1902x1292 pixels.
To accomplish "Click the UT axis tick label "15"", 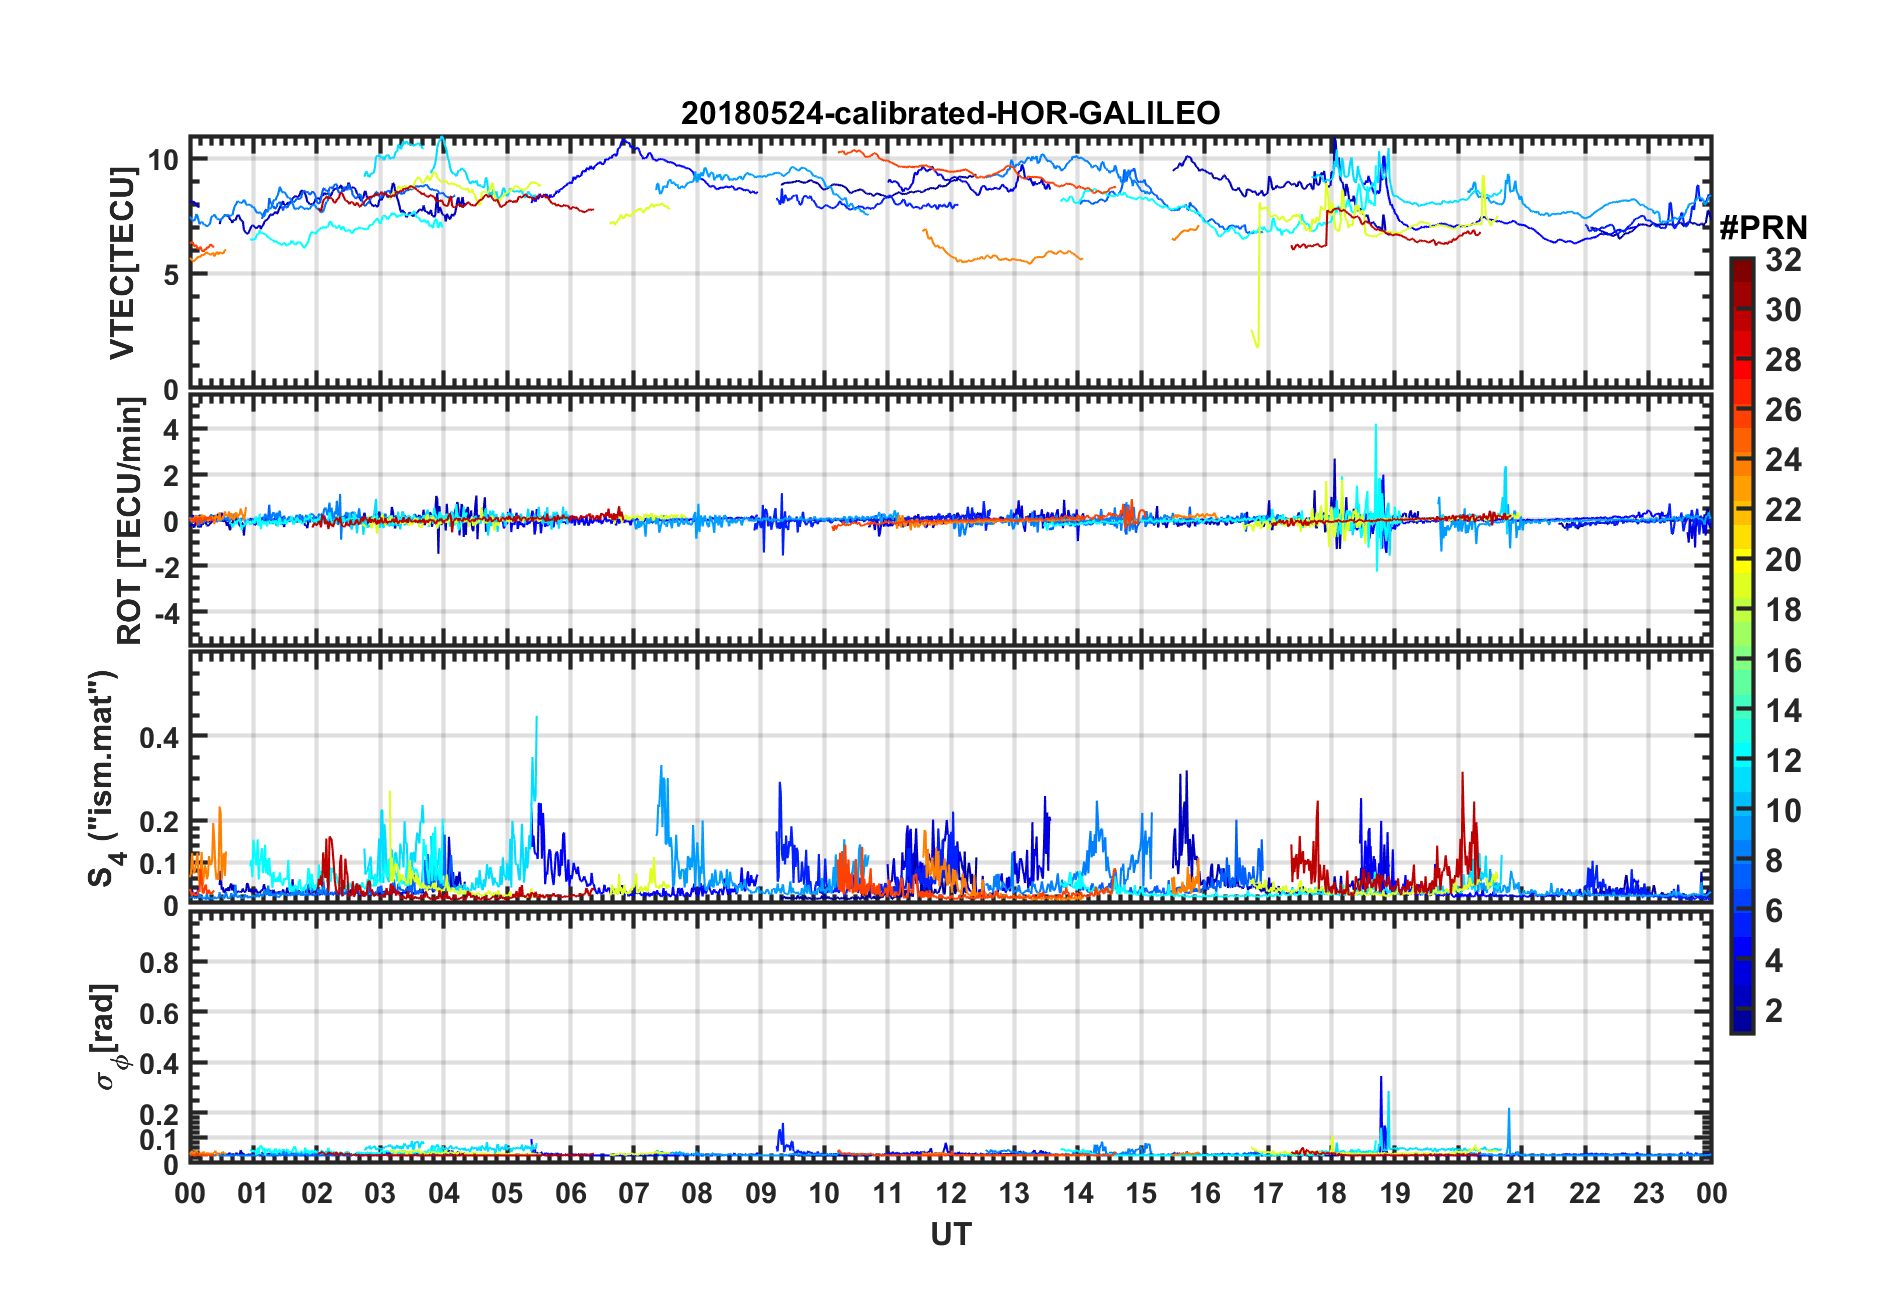I will tap(1141, 1194).
